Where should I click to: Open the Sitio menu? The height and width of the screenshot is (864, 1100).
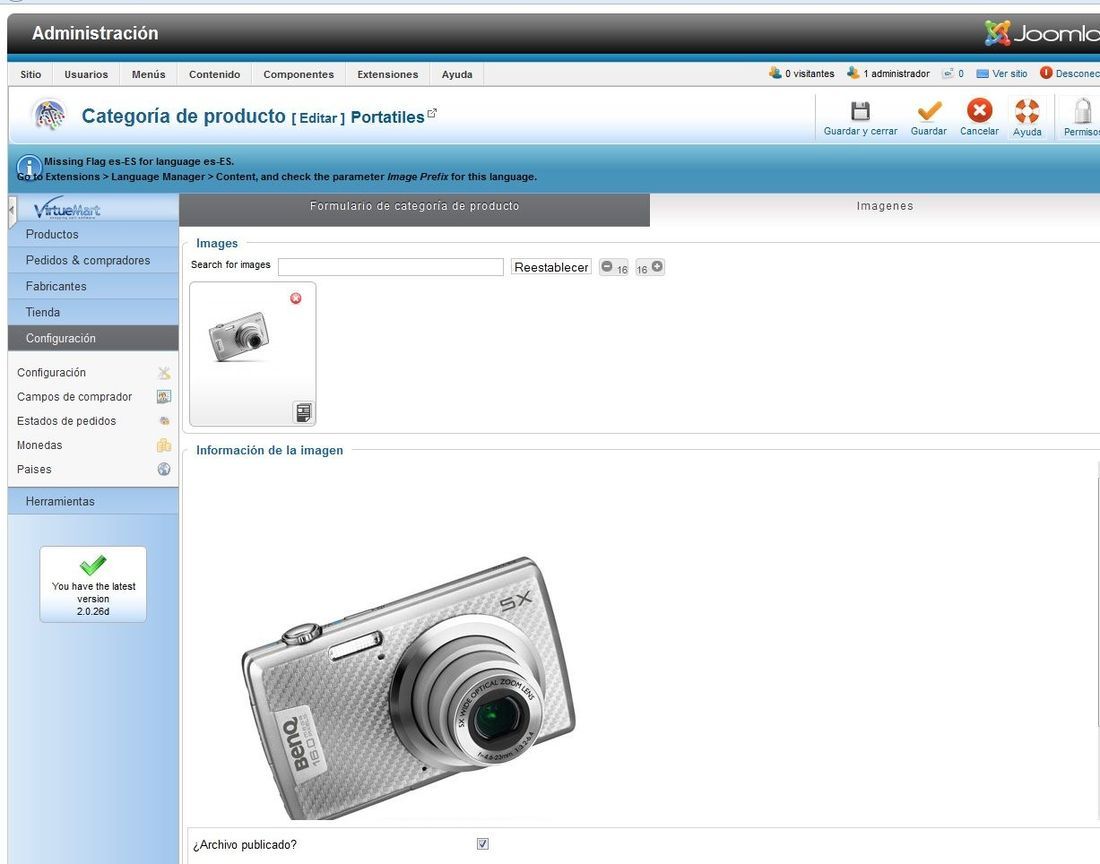click(31, 74)
